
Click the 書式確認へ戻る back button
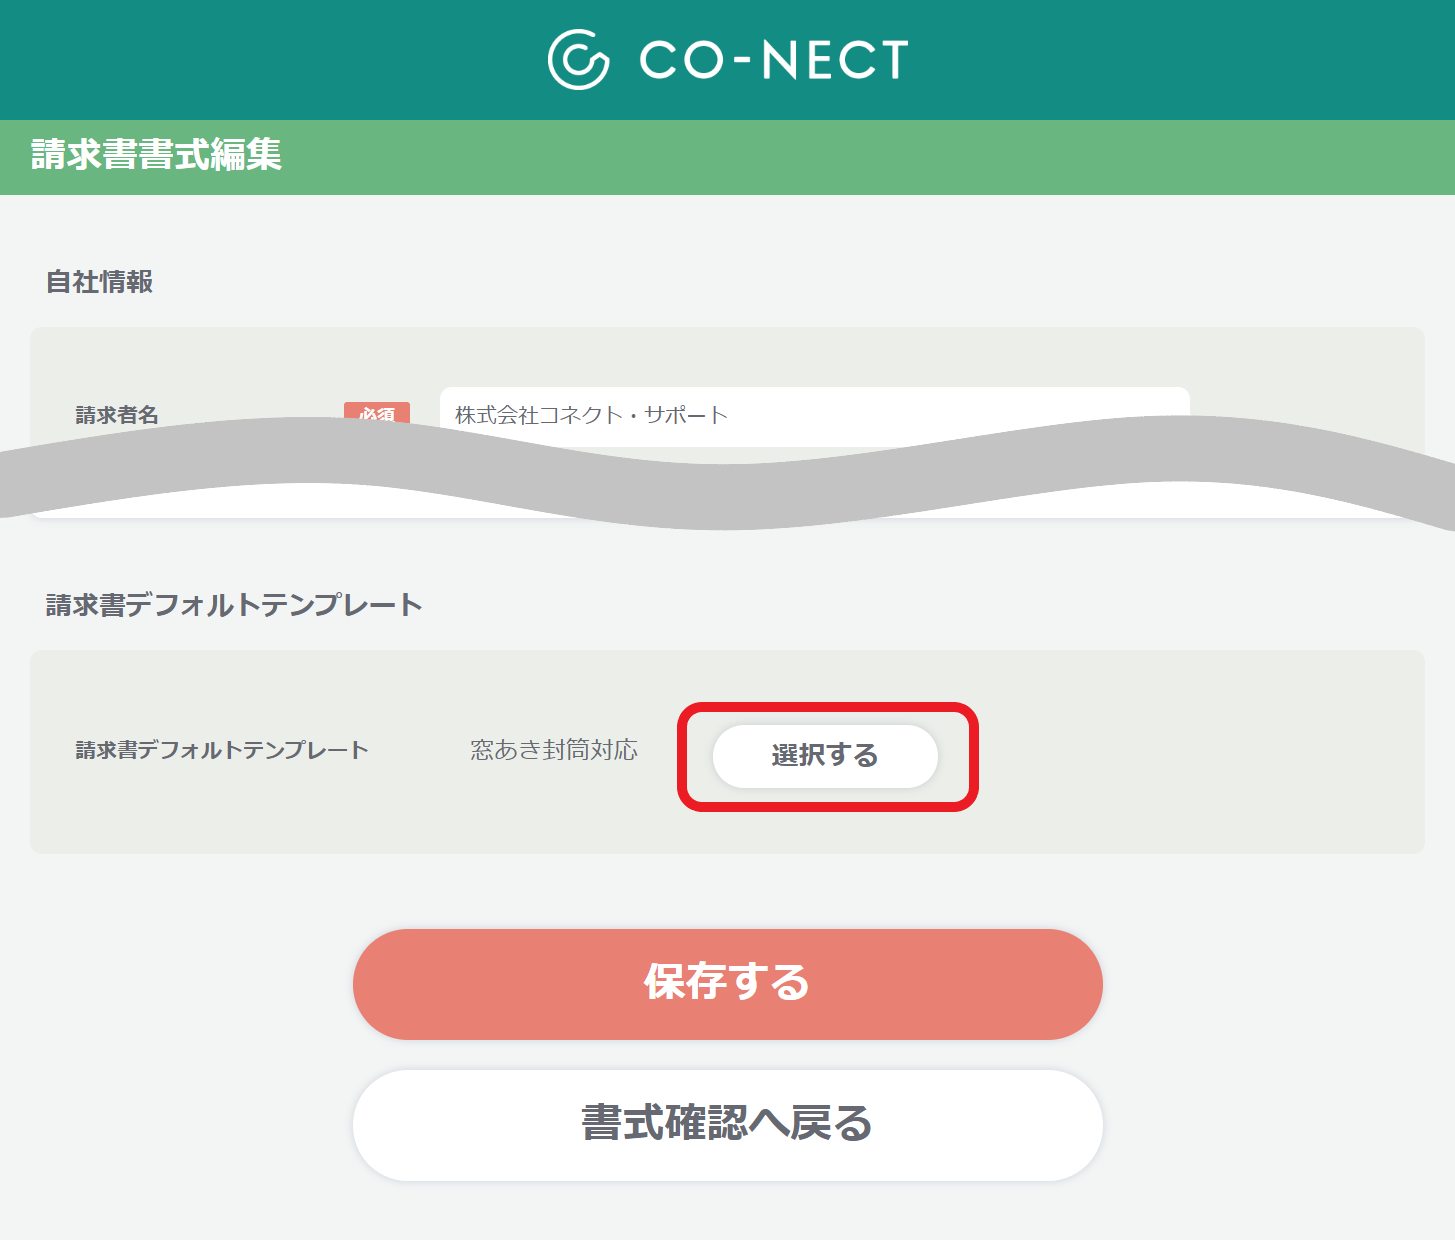[x=727, y=1125]
